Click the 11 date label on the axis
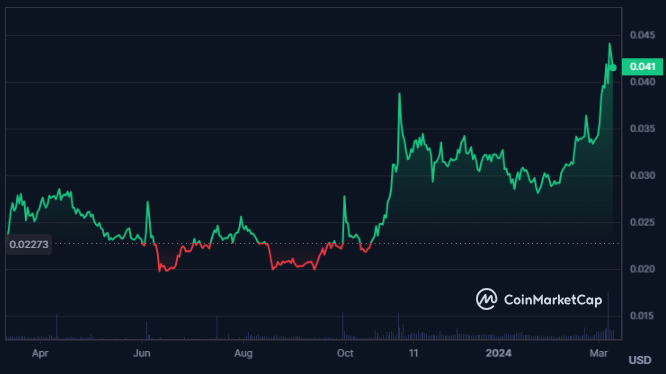 (x=413, y=353)
